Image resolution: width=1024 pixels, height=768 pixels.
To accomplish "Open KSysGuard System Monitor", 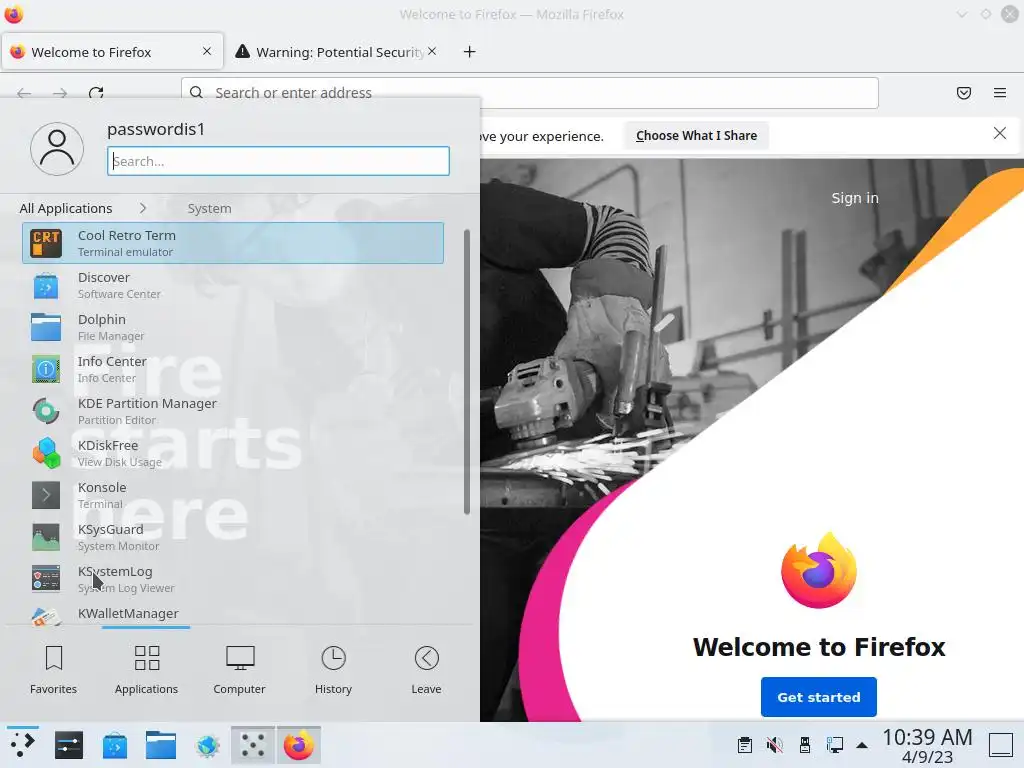I will [x=232, y=537].
